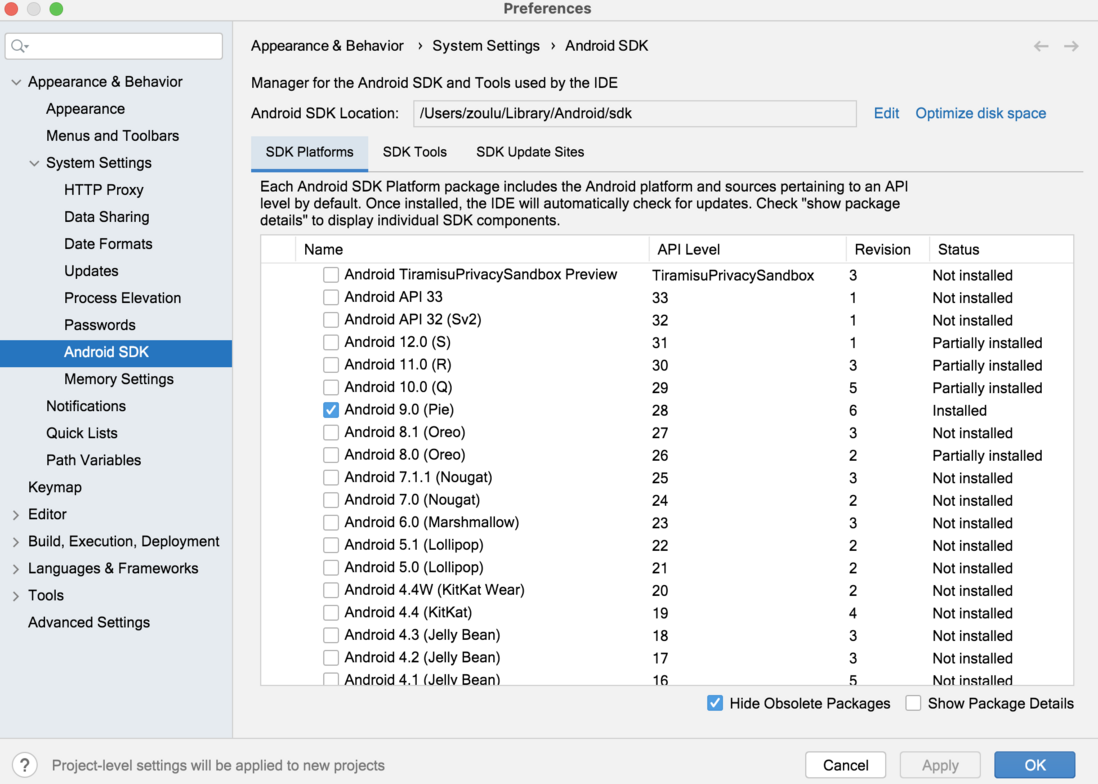This screenshot has width=1098, height=784.
Task: Open Memory Settings page
Action: tap(119, 379)
